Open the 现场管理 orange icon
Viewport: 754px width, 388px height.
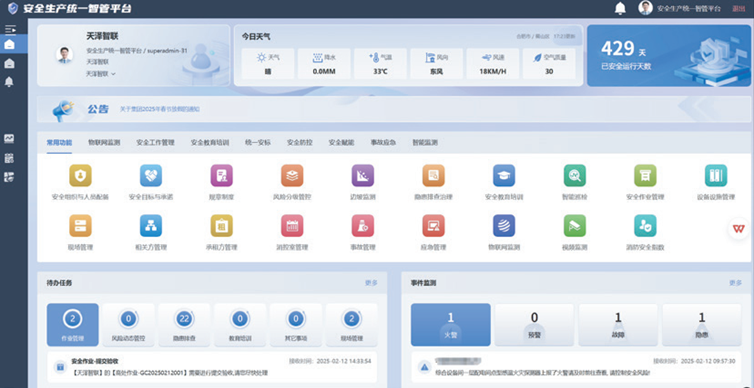[80, 225]
